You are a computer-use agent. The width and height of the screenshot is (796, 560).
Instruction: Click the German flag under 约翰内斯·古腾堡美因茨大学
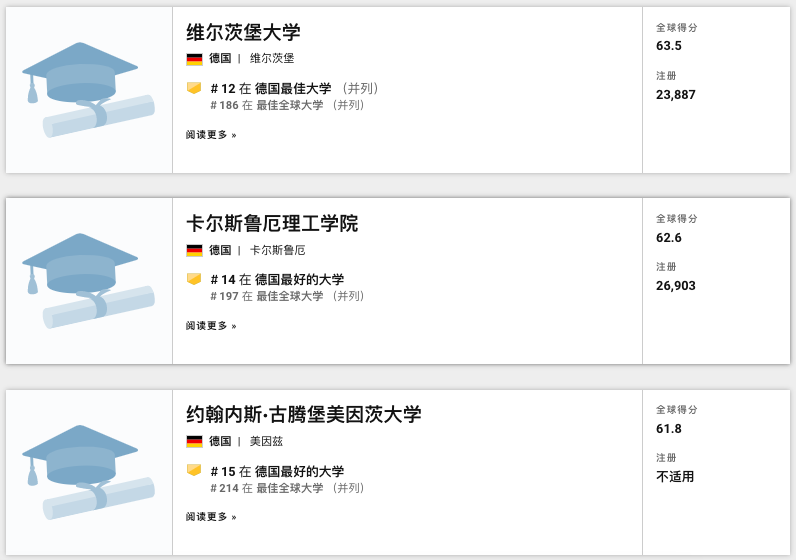coord(194,442)
